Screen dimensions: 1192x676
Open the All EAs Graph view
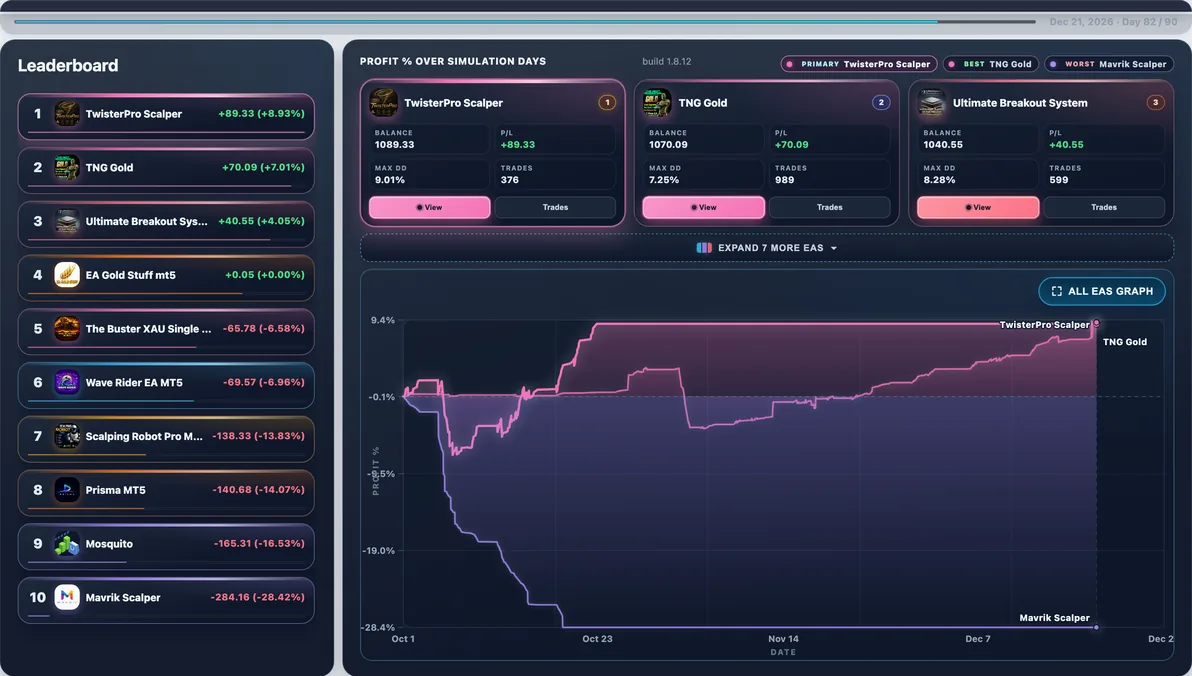[x=1102, y=291]
